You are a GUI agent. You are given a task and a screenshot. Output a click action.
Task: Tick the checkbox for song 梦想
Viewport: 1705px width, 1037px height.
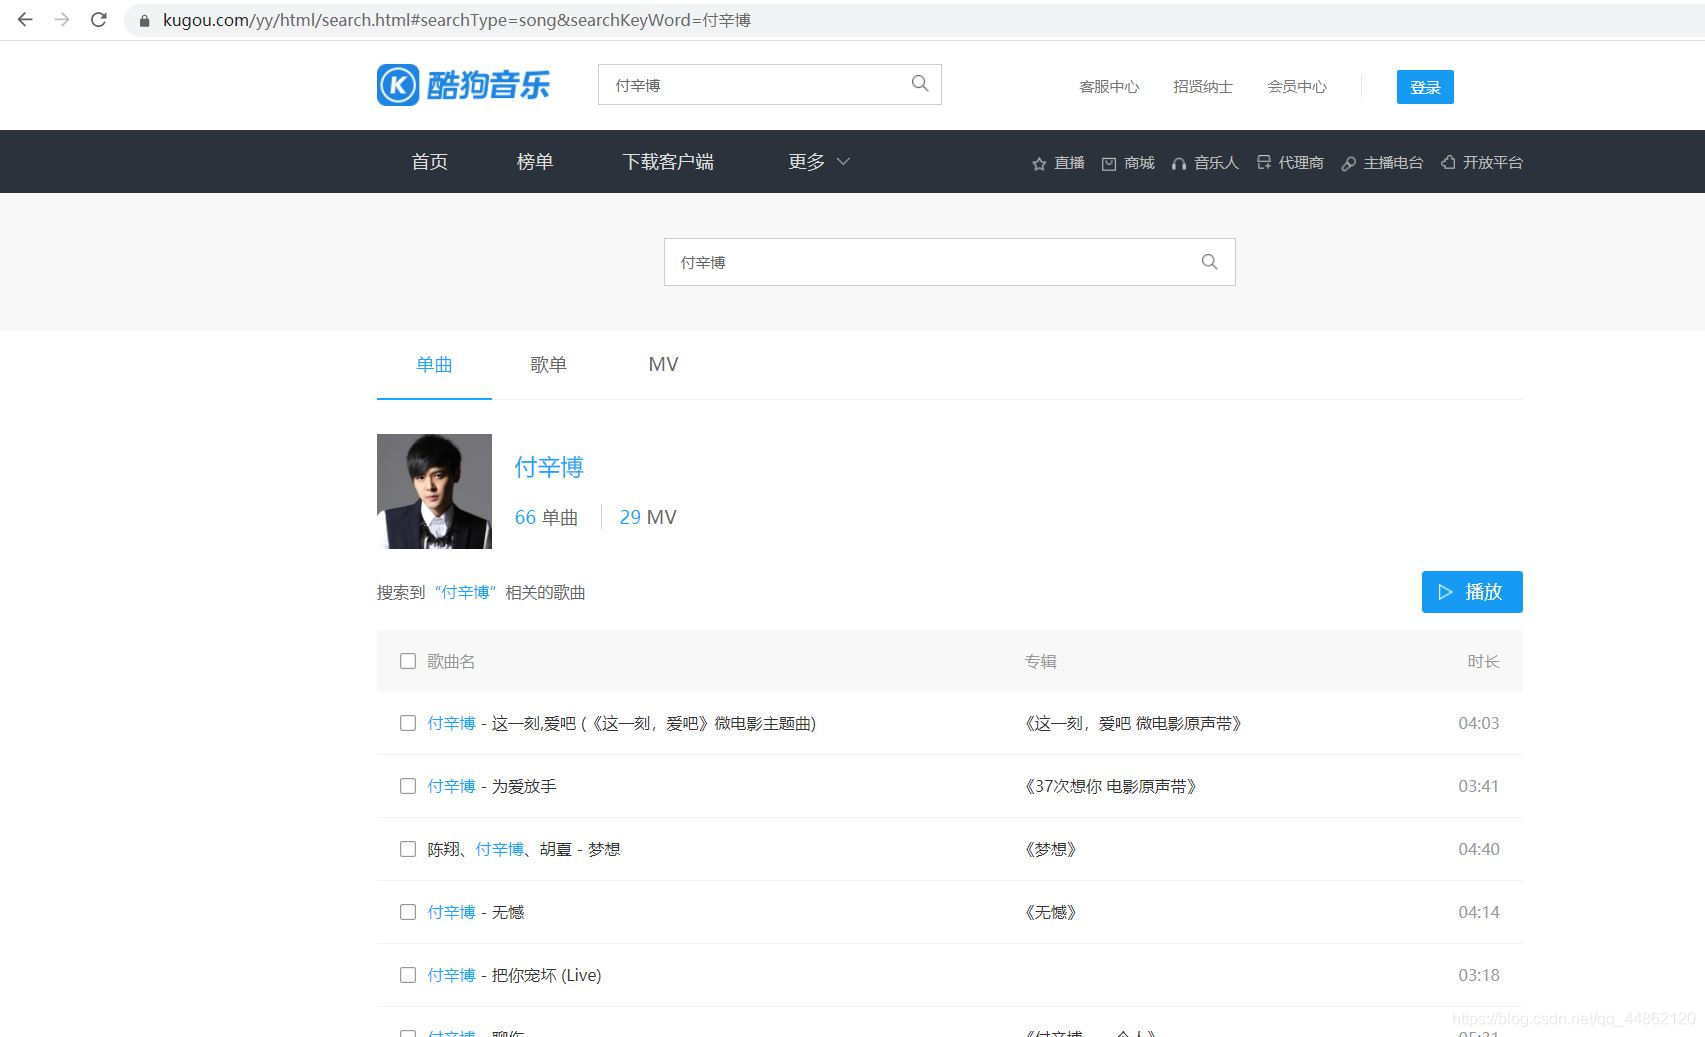tap(408, 849)
